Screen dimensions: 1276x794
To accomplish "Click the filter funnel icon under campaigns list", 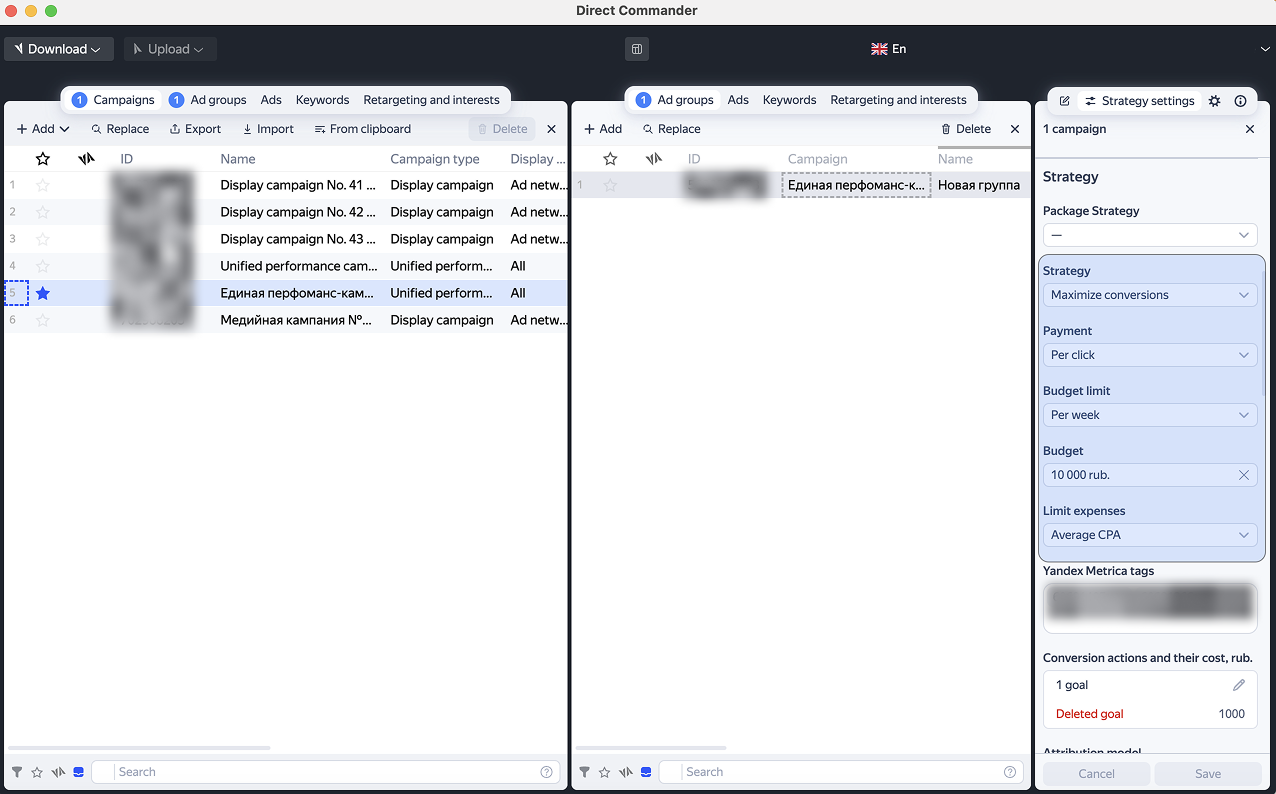I will click(17, 772).
